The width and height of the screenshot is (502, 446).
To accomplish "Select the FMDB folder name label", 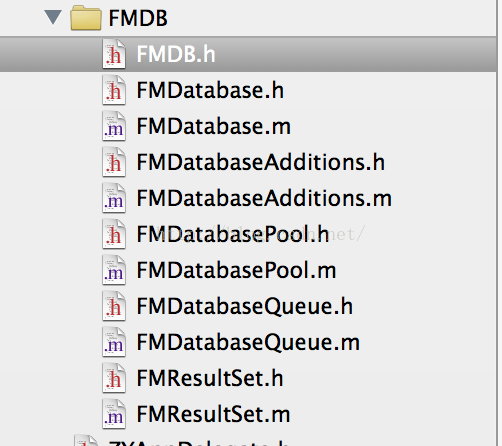I will click(138, 18).
